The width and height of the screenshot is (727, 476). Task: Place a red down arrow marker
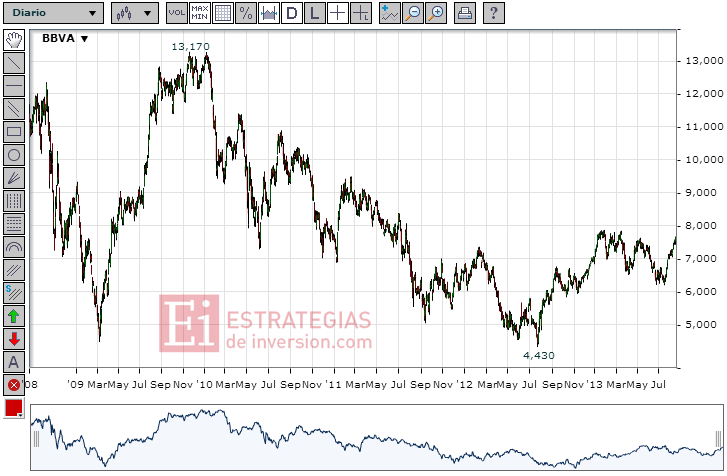click(x=14, y=339)
